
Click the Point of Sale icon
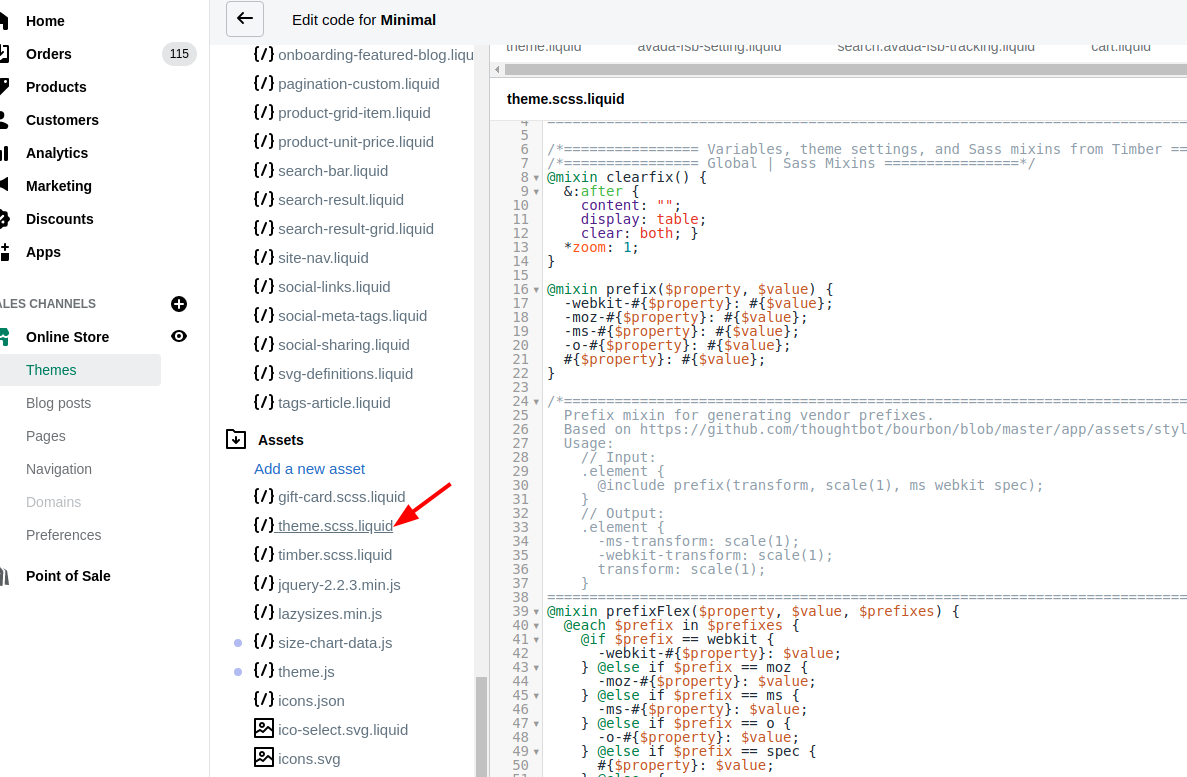click(x=4, y=576)
